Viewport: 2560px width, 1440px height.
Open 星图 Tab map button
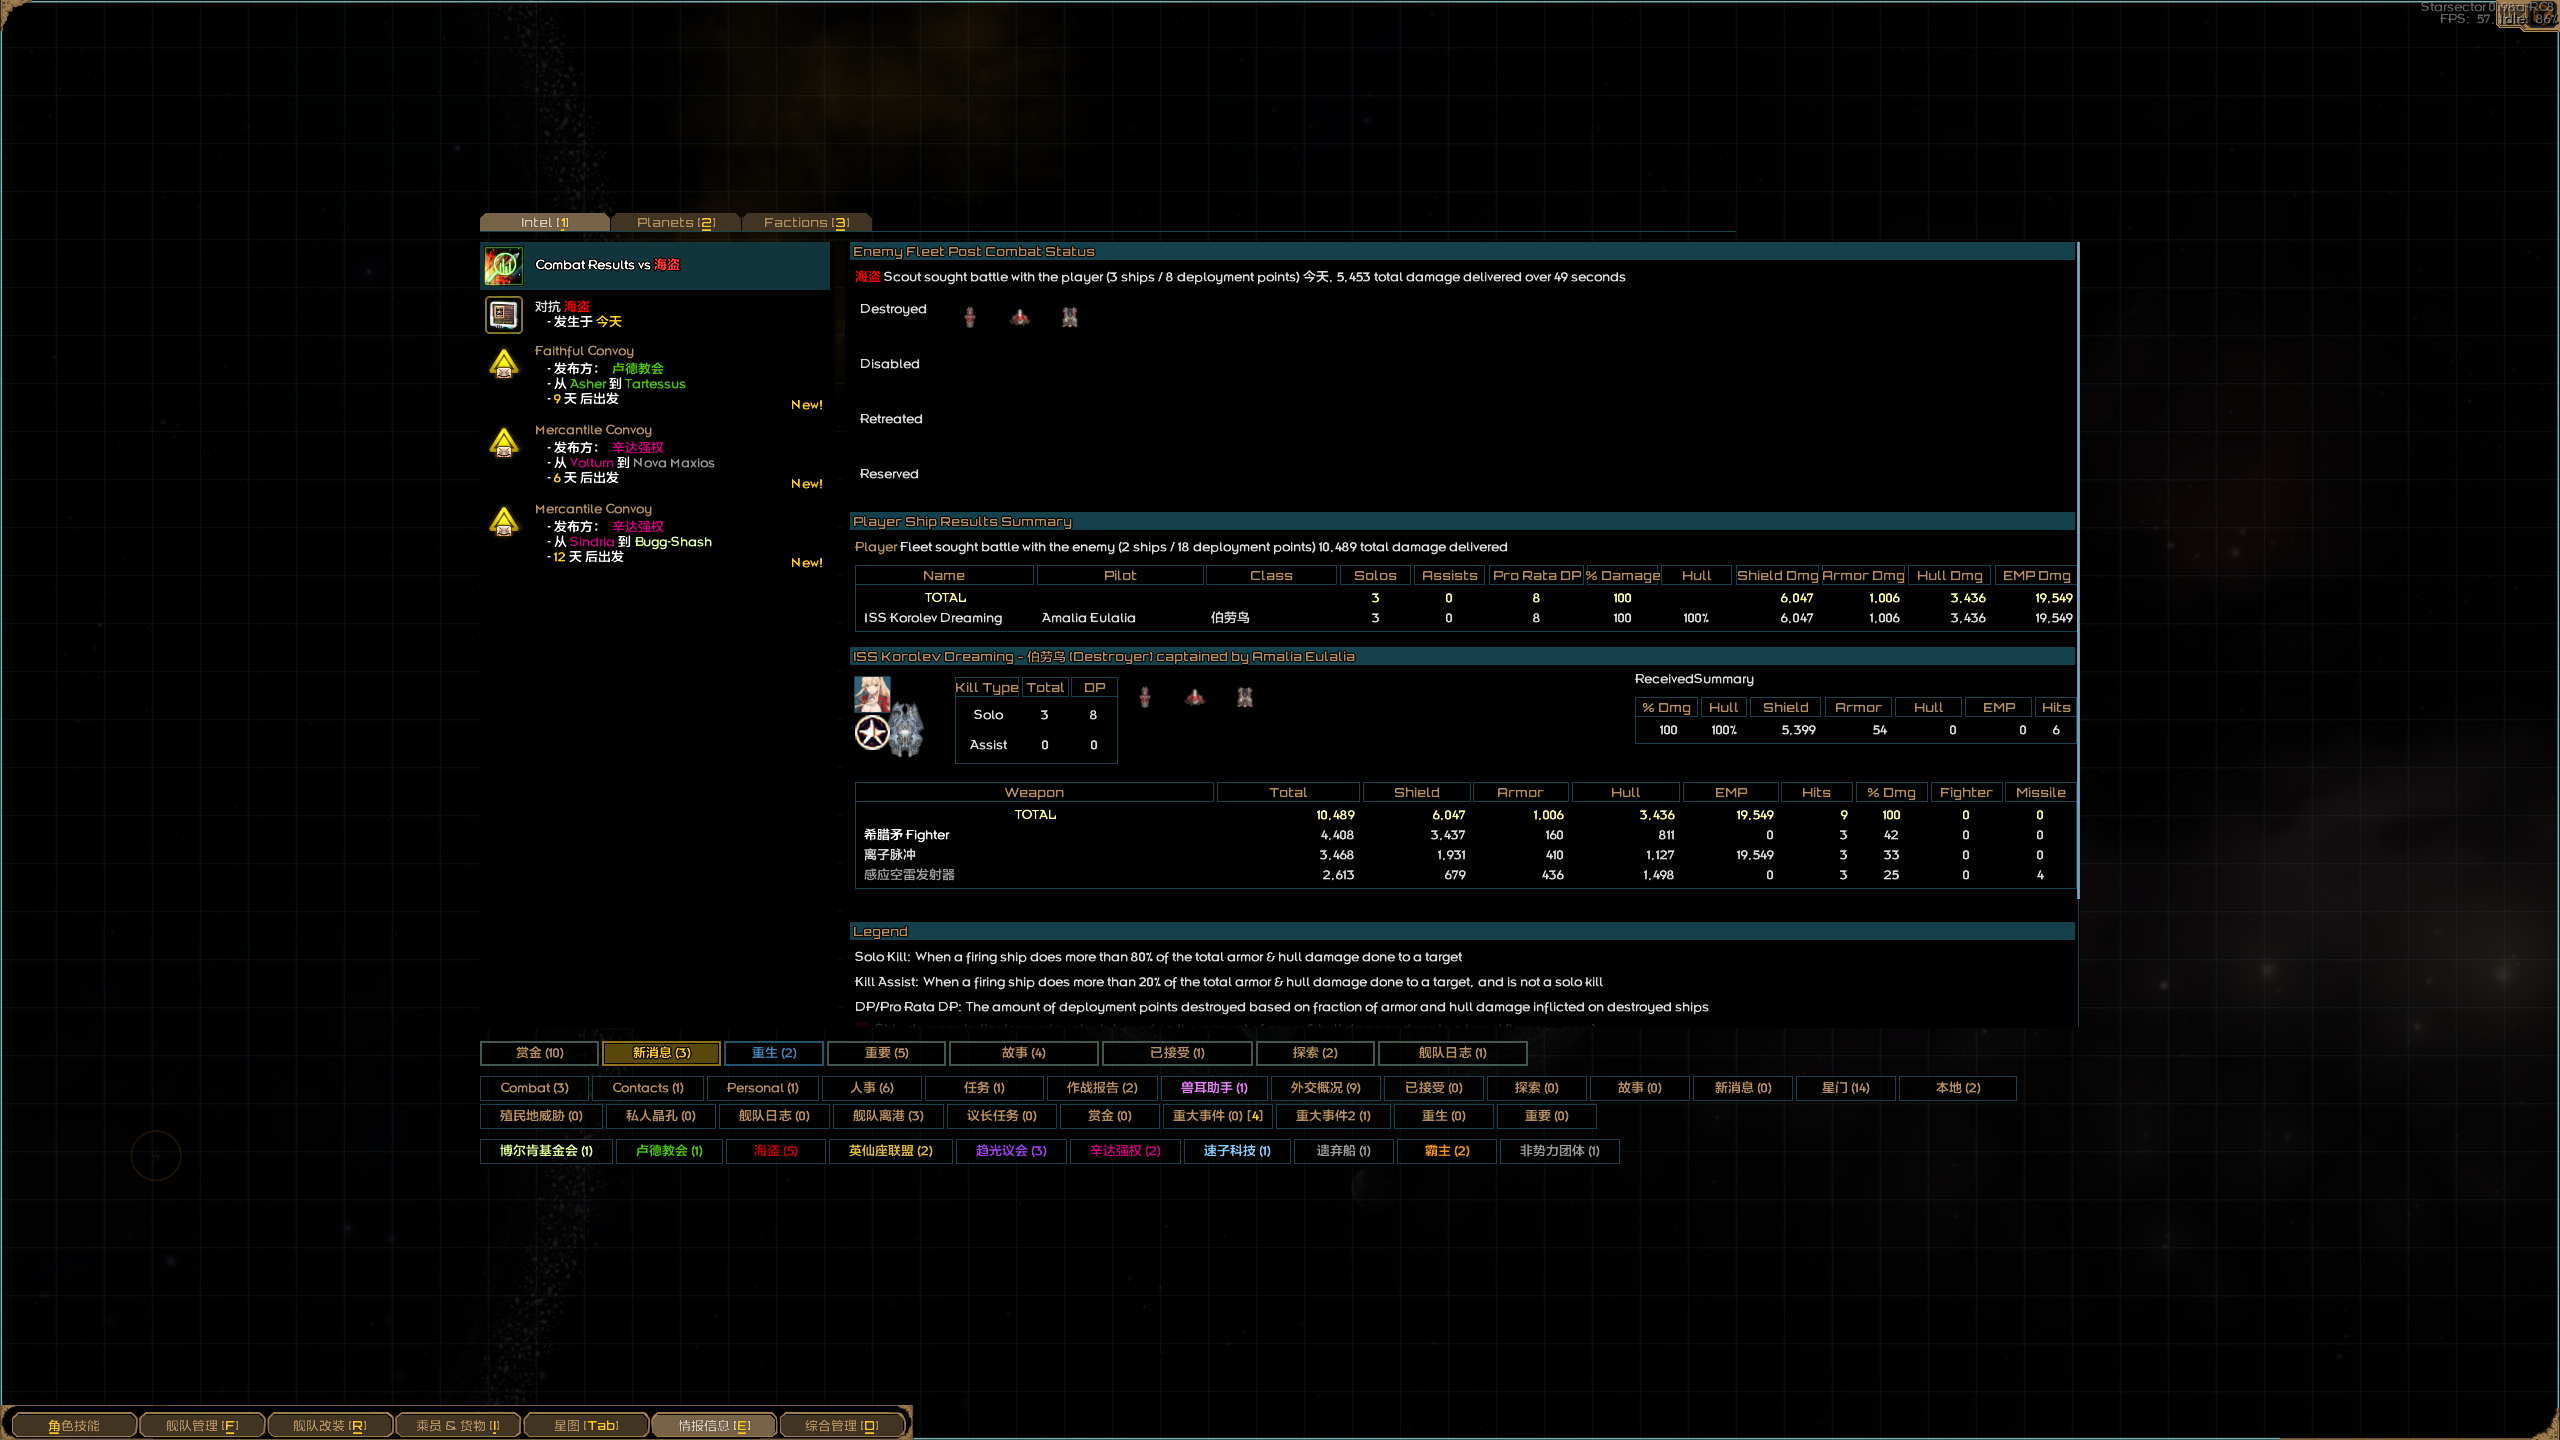(586, 1425)
